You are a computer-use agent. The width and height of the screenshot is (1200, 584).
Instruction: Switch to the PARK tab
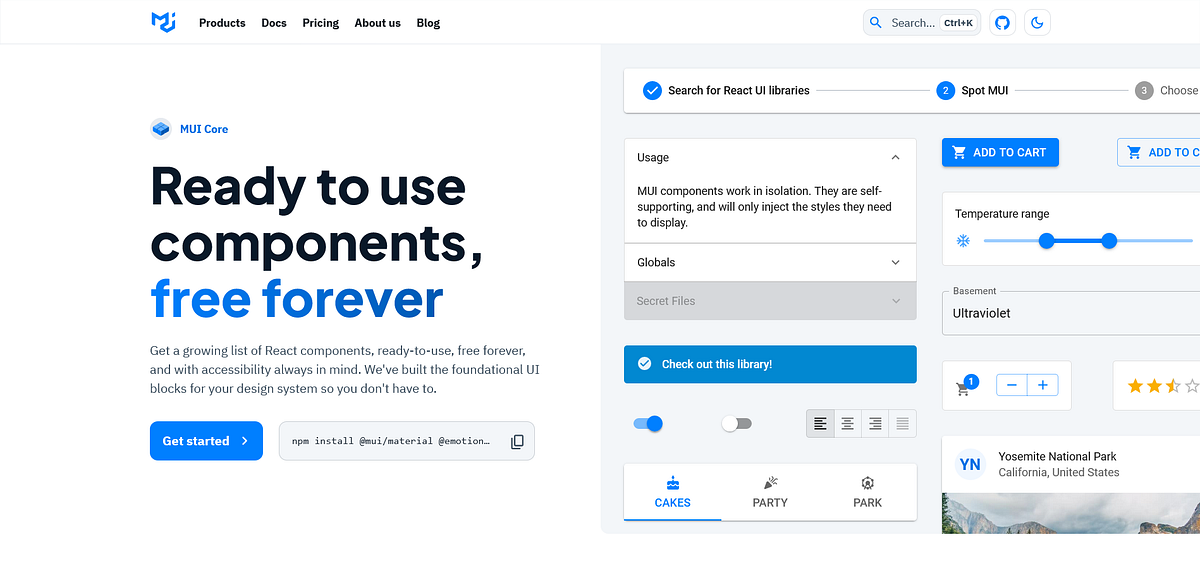pyautogui.click(x=867, y=492)
